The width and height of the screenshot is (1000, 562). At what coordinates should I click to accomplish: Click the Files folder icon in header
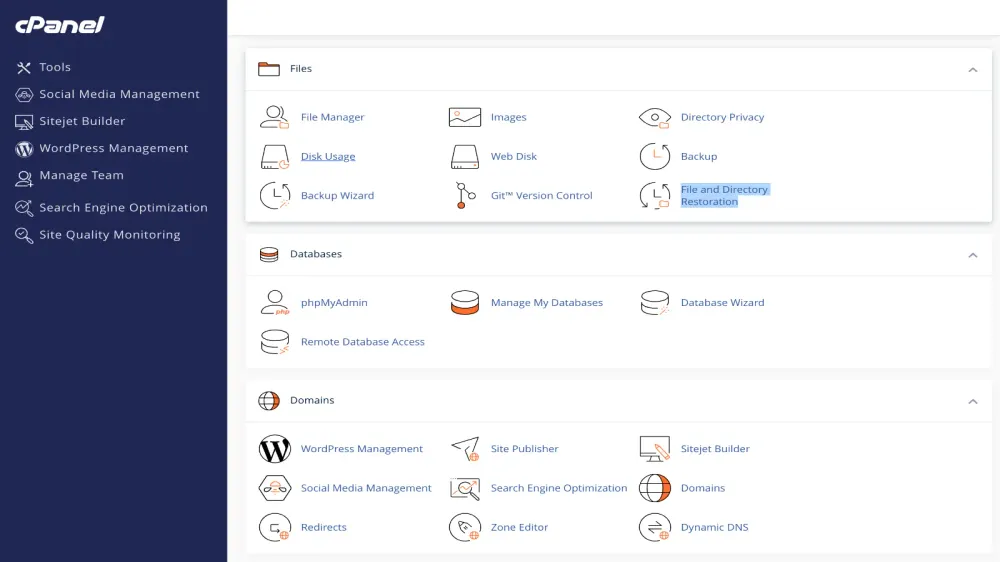(268, 68)
